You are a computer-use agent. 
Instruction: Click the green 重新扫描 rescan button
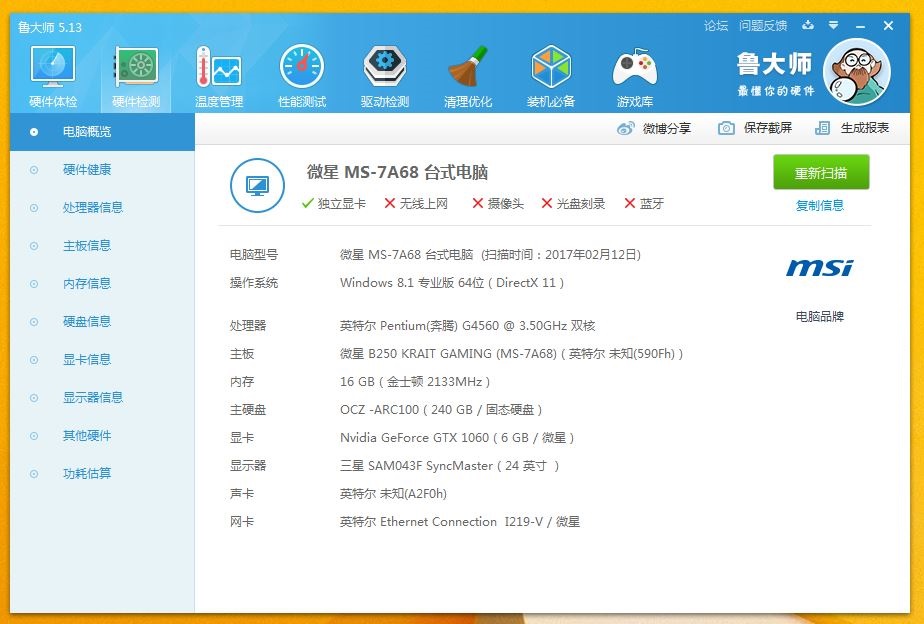pos(819,173)
